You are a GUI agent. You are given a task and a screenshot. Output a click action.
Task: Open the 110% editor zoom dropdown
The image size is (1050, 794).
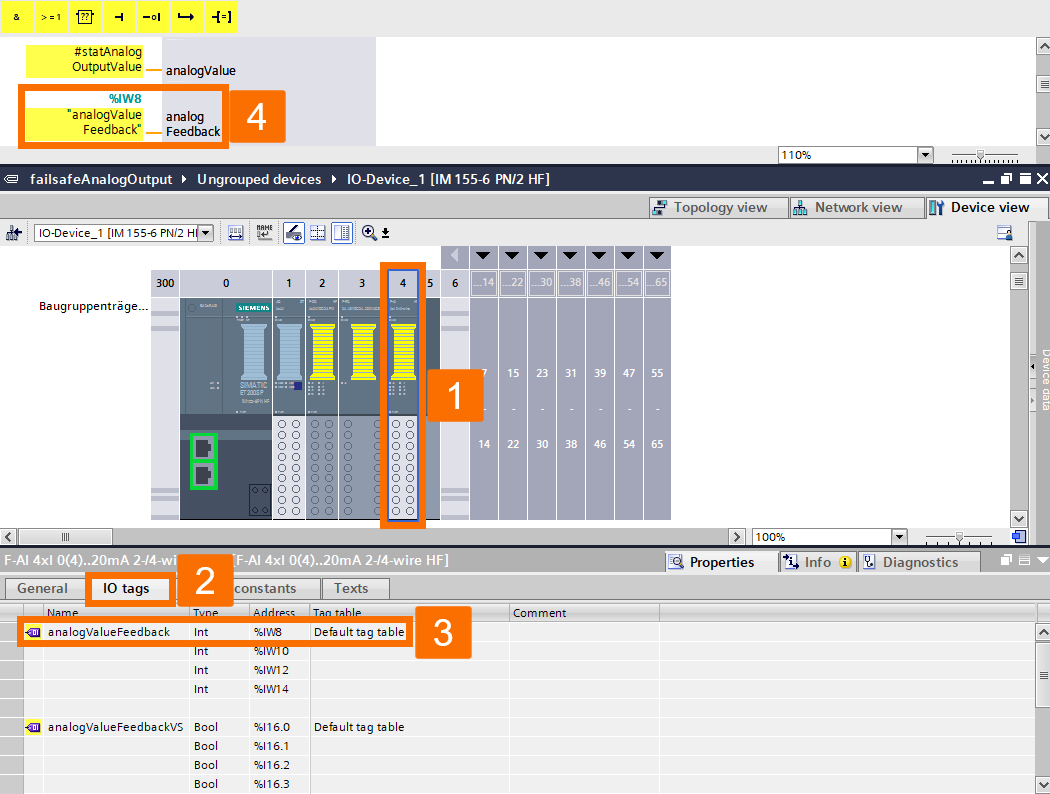click(925, 154)
